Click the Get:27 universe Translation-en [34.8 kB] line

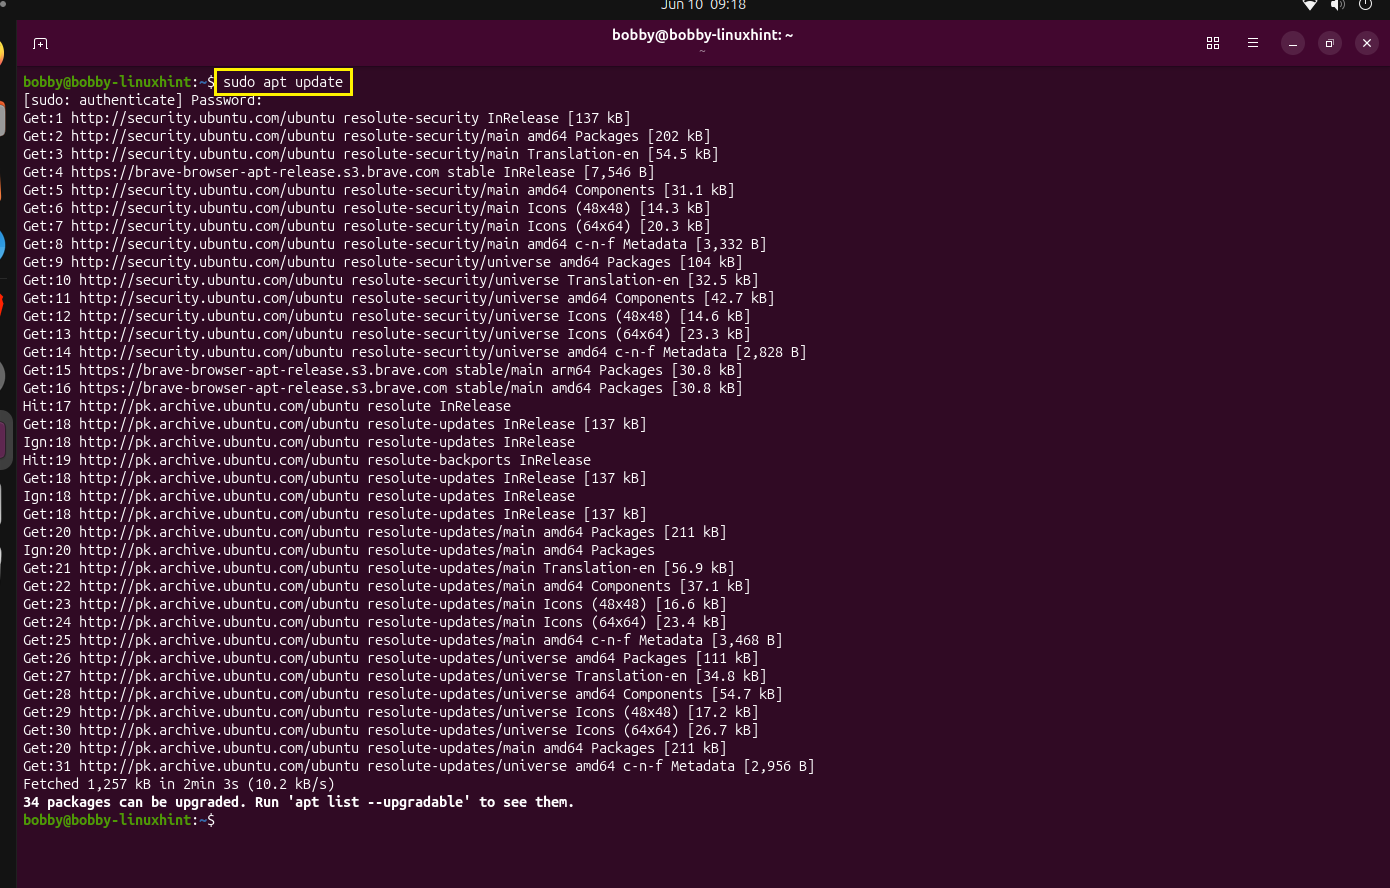395,676
